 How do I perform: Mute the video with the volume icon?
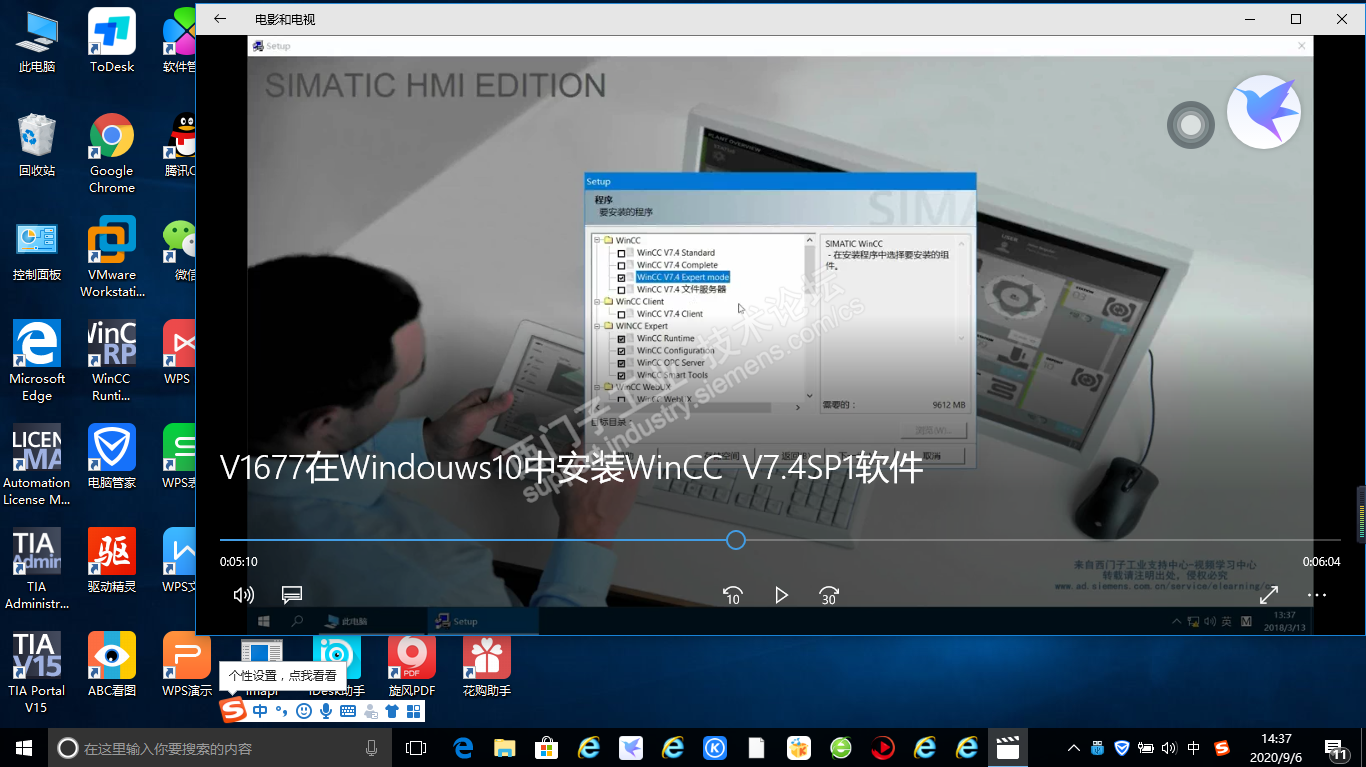point(243,595)
